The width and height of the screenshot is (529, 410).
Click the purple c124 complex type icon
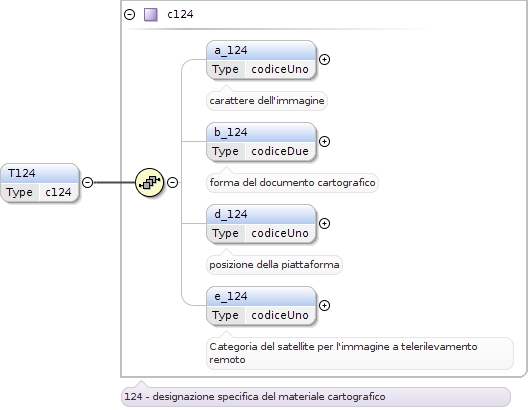pyautogui.click(x=150, y=15)
